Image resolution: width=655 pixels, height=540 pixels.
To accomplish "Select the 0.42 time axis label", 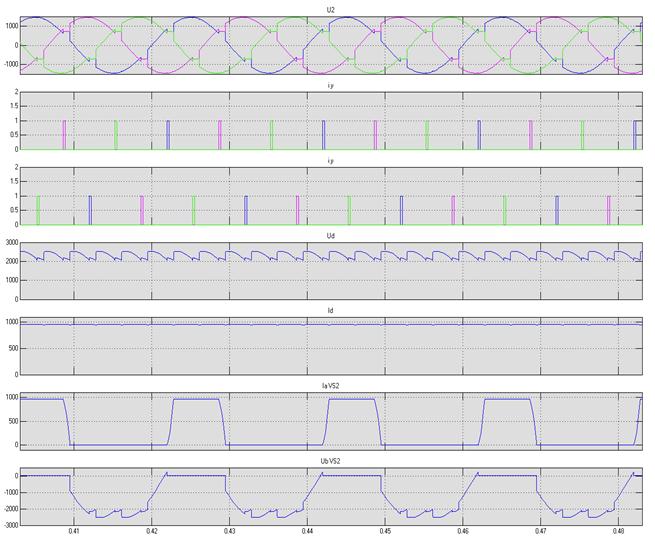I will click(x=152, y=531).
